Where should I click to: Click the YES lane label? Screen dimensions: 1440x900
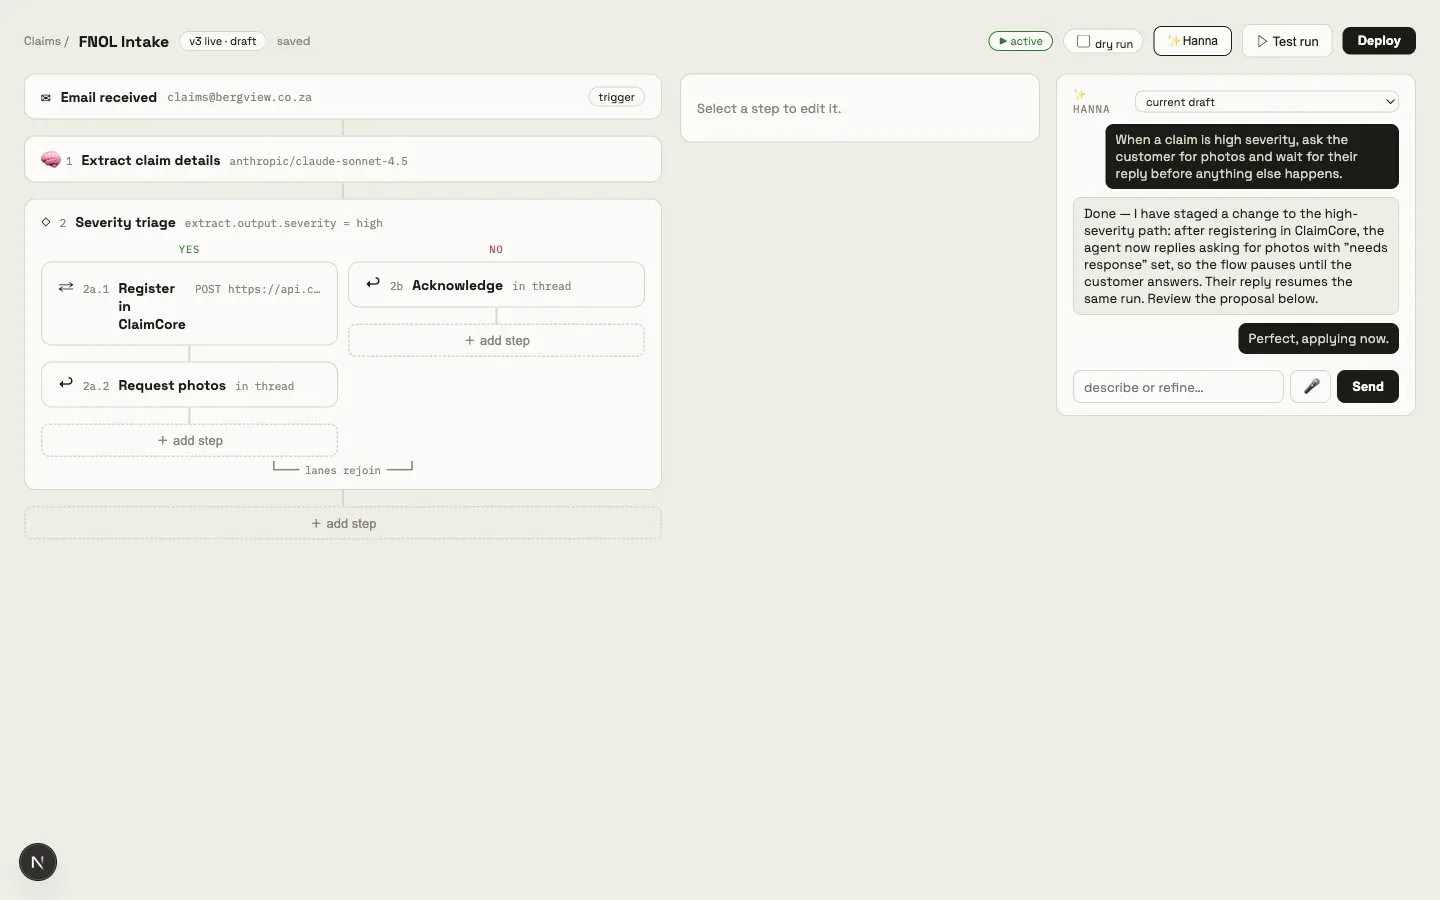click(x=189, y=249)
